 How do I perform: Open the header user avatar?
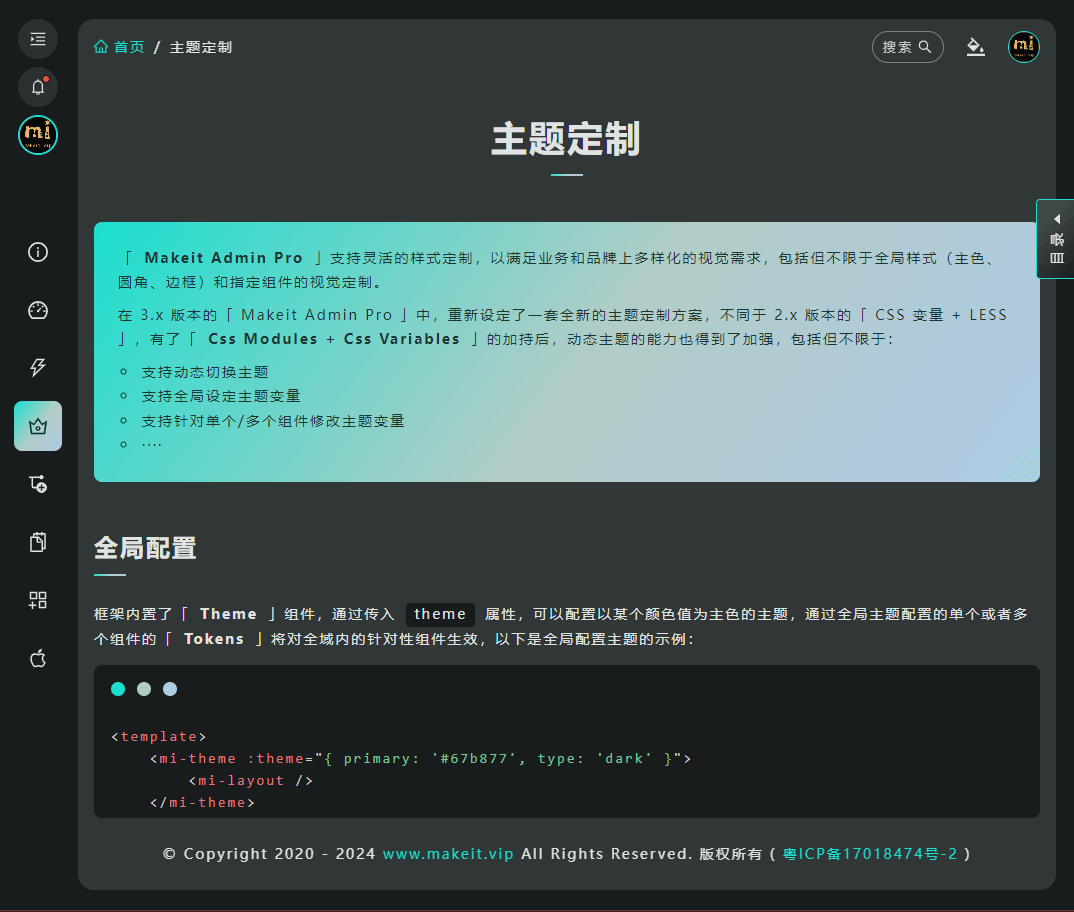(x=1023, y=47)
